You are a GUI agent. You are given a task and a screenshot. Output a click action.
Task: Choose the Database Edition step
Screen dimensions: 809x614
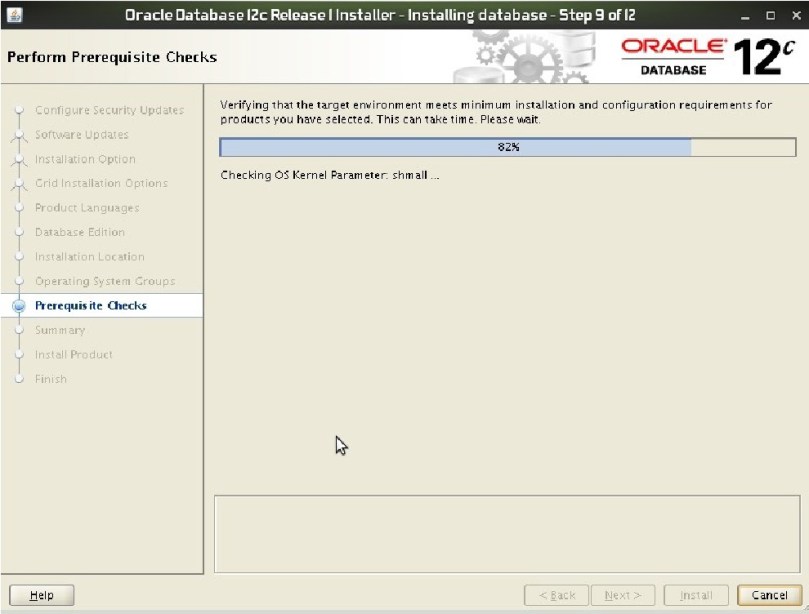point(80,232)
